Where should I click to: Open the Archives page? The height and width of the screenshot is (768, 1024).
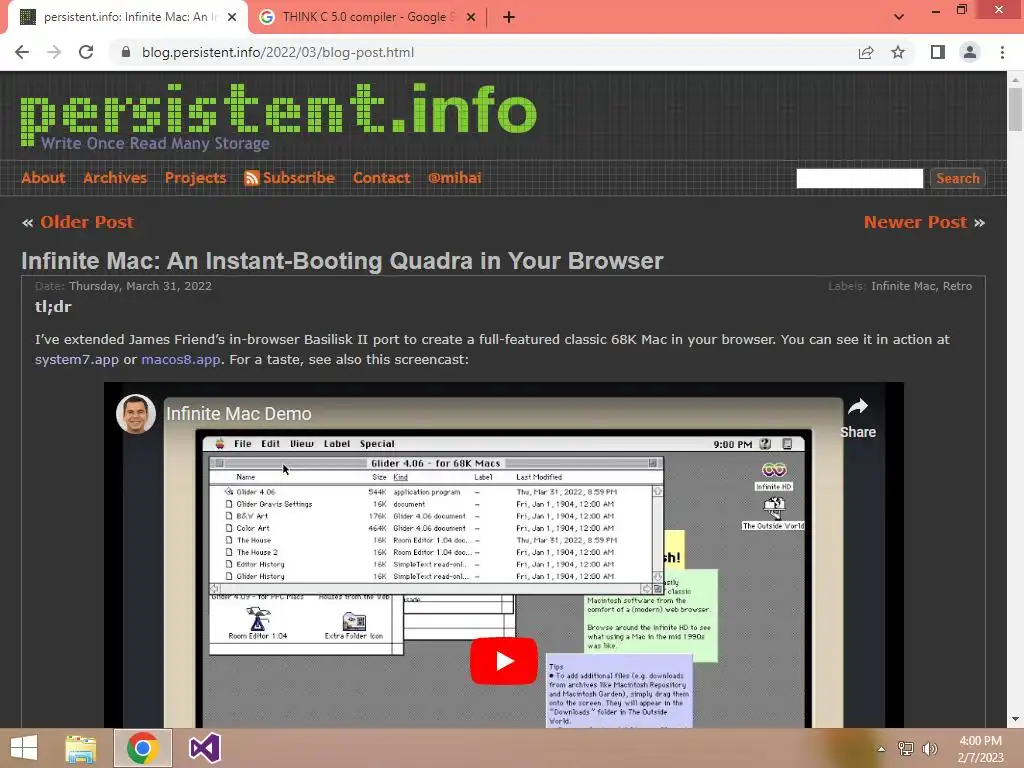click(115, 178)
